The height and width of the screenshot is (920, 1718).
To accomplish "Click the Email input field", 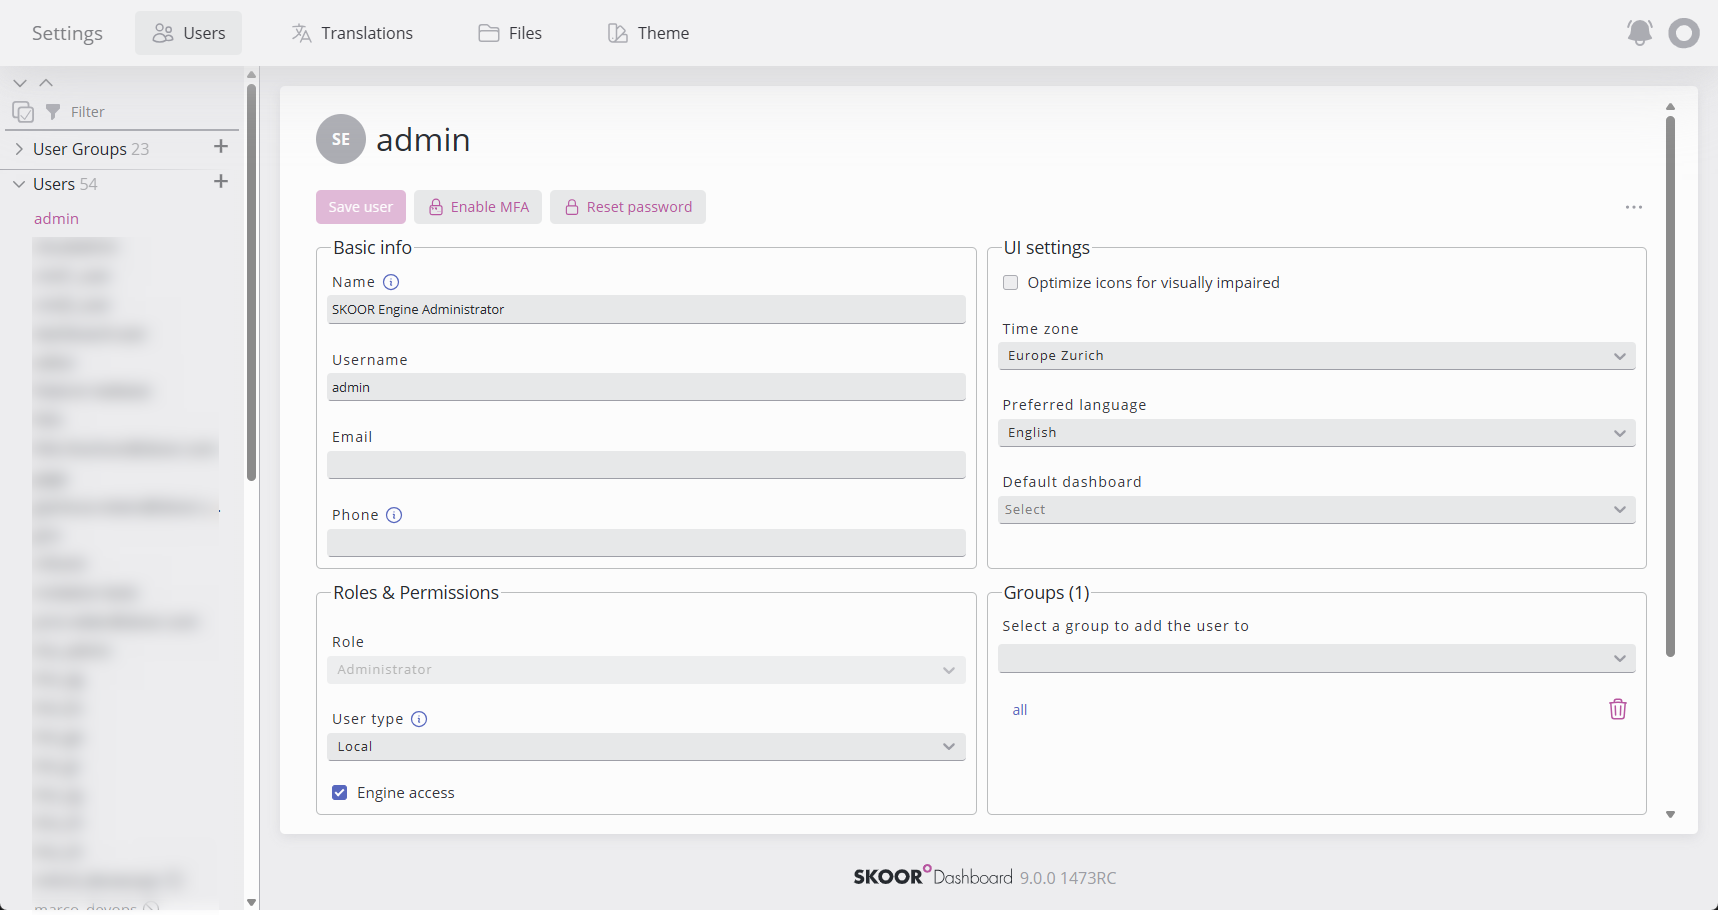I will [x=646, y=465].
